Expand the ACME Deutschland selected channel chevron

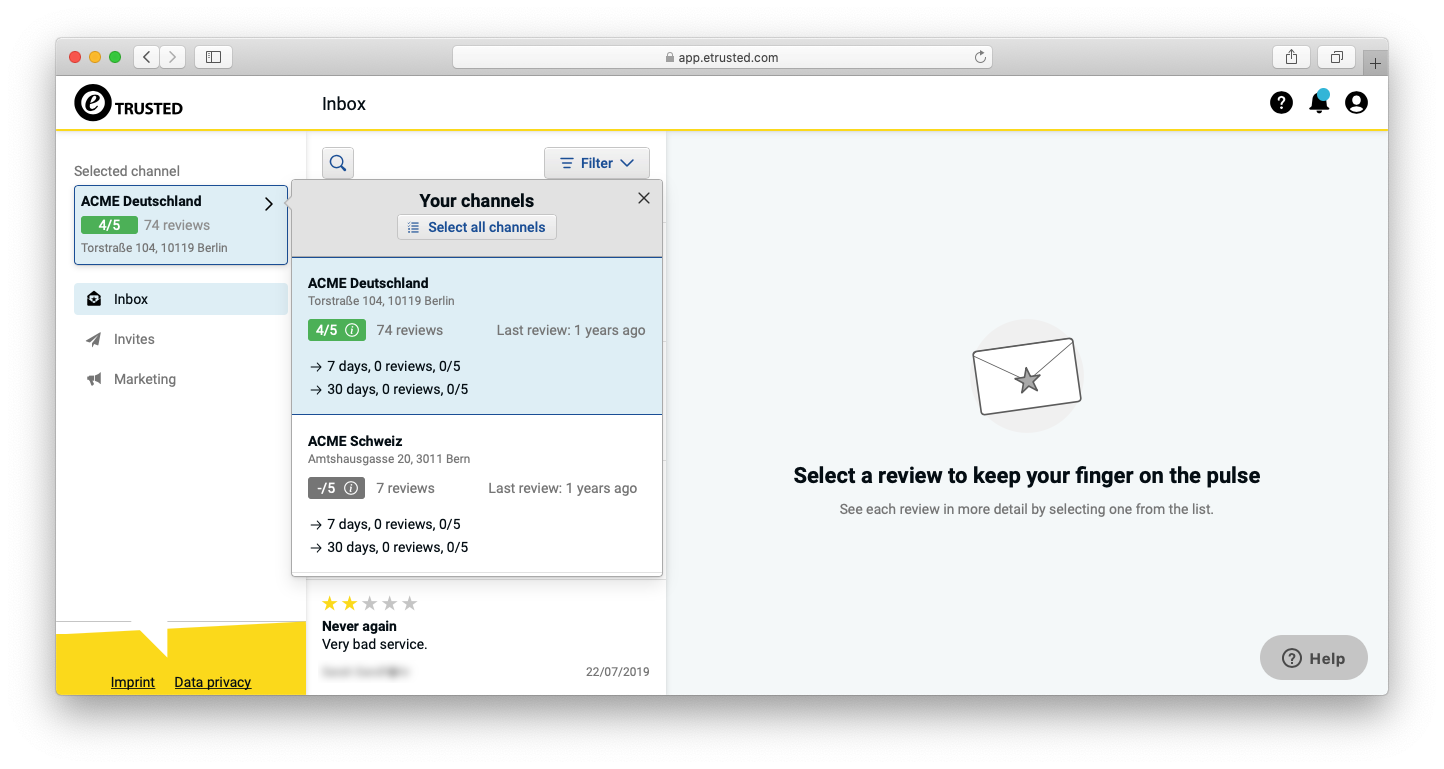click(268, 204)
